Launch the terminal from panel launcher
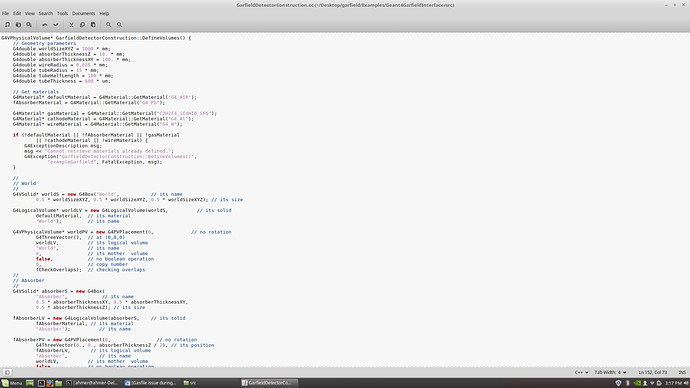Image resolution: width=690 pixels, height=388 pixels. [41, 383]
